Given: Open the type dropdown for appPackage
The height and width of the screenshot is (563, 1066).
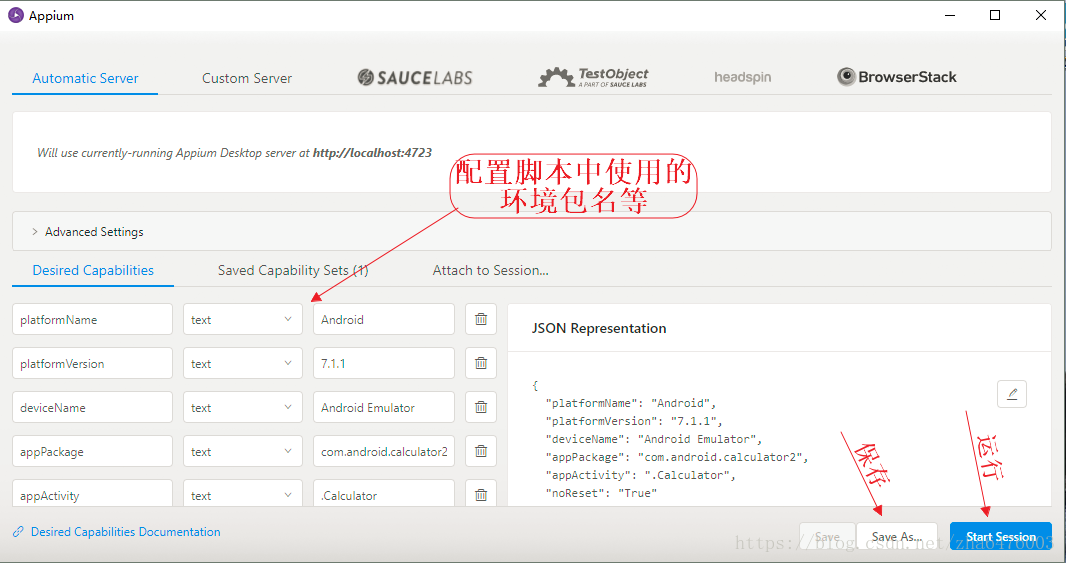Looking at the screenshot, I should point(243,451).
